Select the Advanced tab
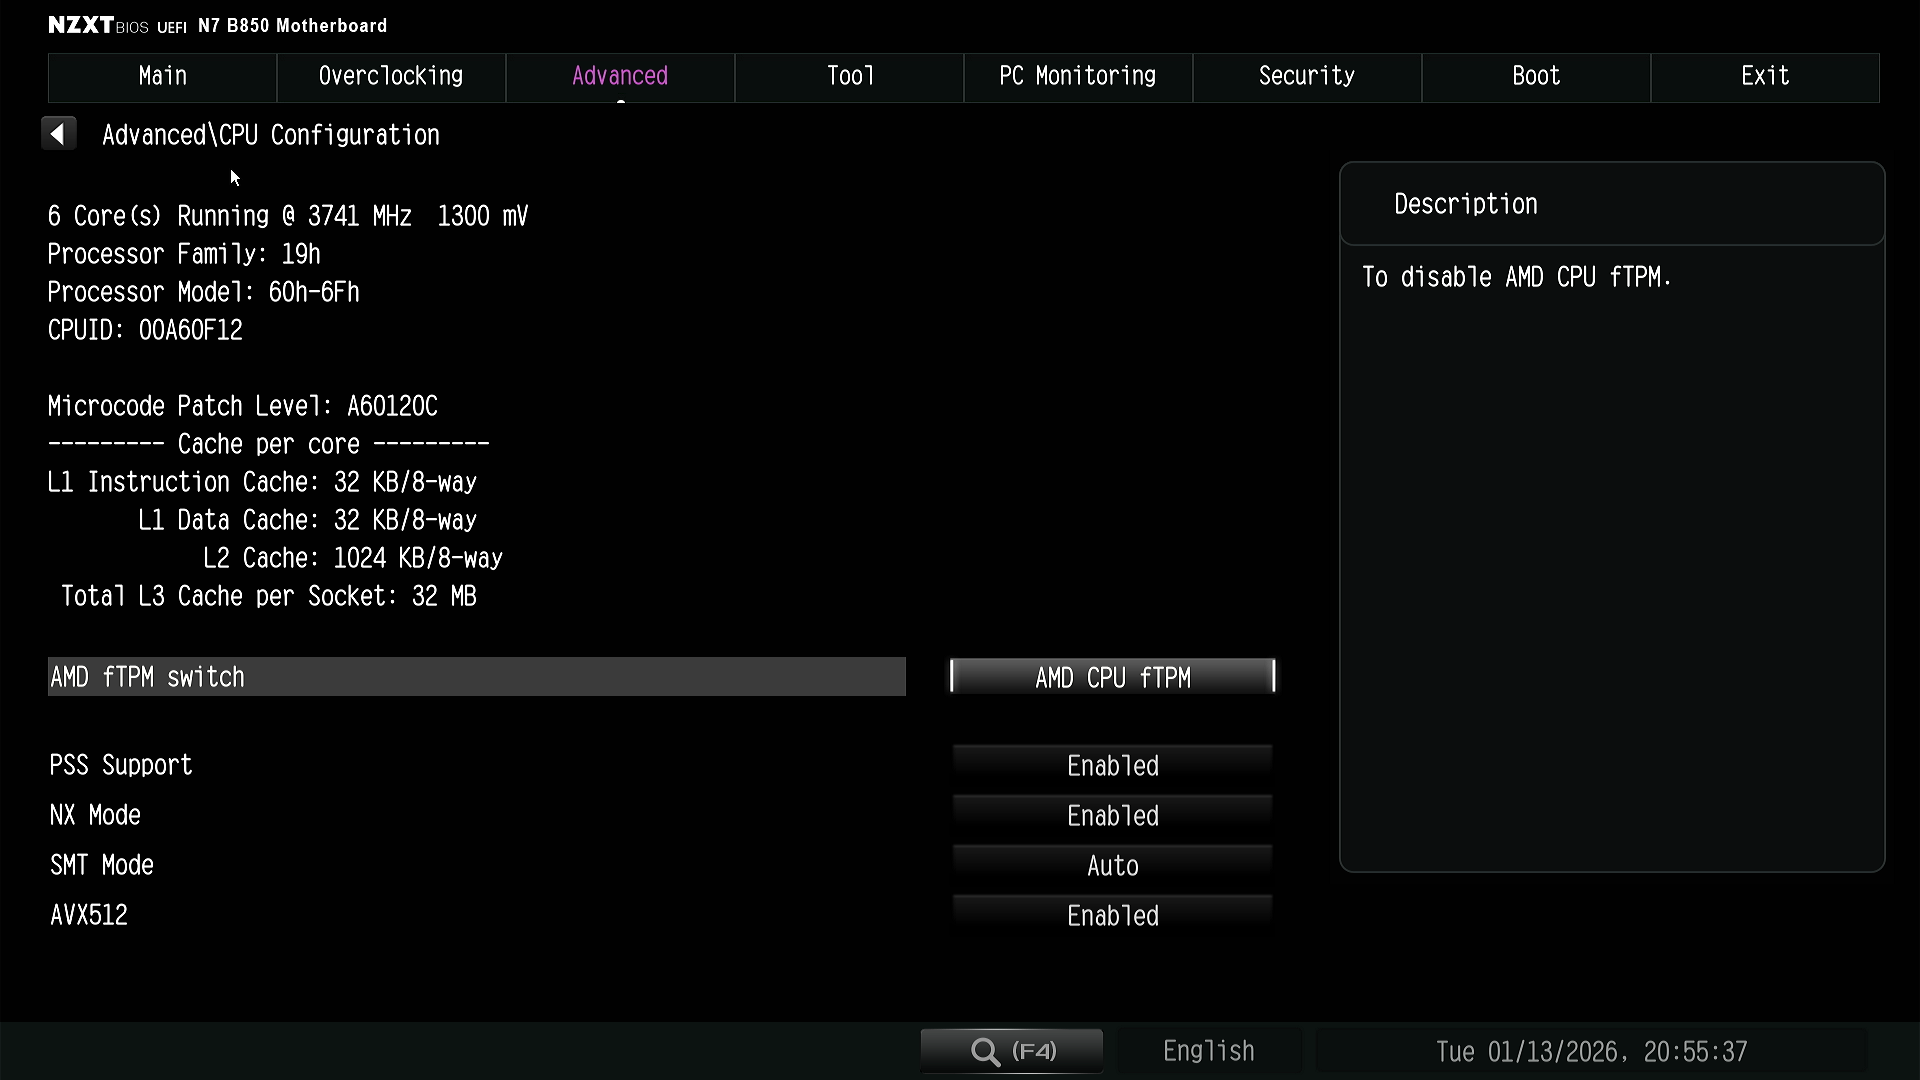1920x1080 pixels. point(620,77)
